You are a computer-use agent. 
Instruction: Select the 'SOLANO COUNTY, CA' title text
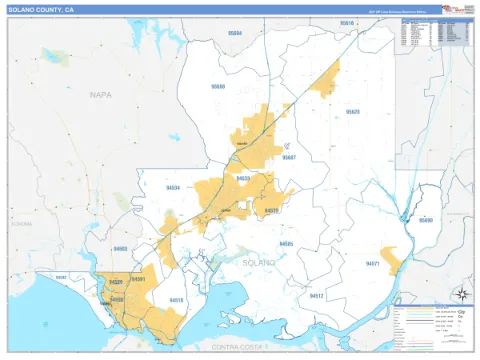[41, 10]
